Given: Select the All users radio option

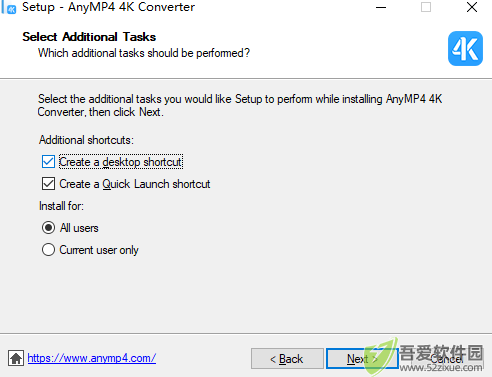Looking at the screenshot, I should [x=48, y=228].
